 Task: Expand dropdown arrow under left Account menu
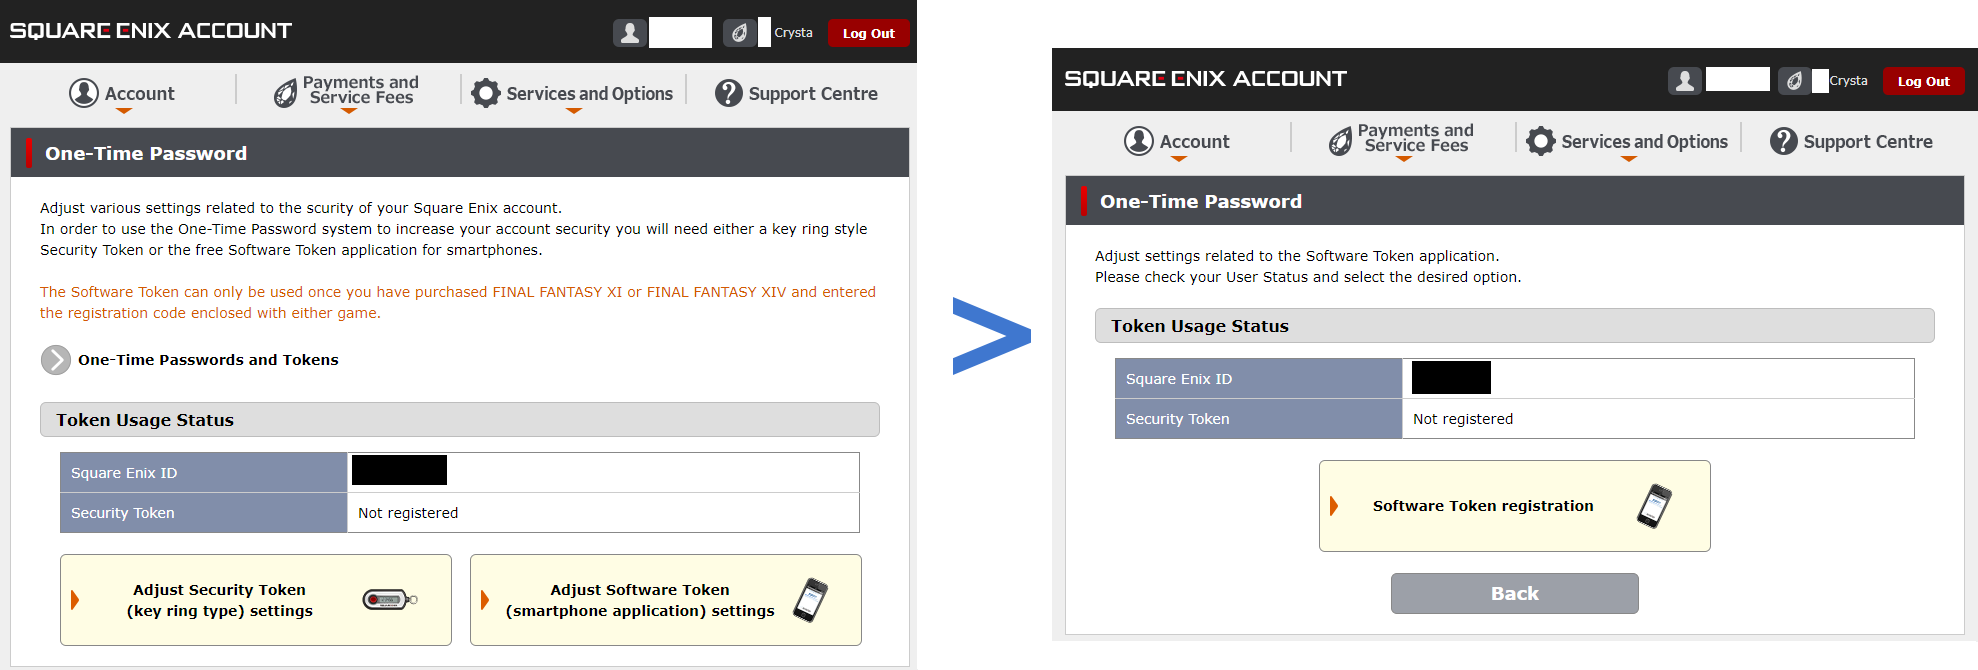tap(124, 111)
